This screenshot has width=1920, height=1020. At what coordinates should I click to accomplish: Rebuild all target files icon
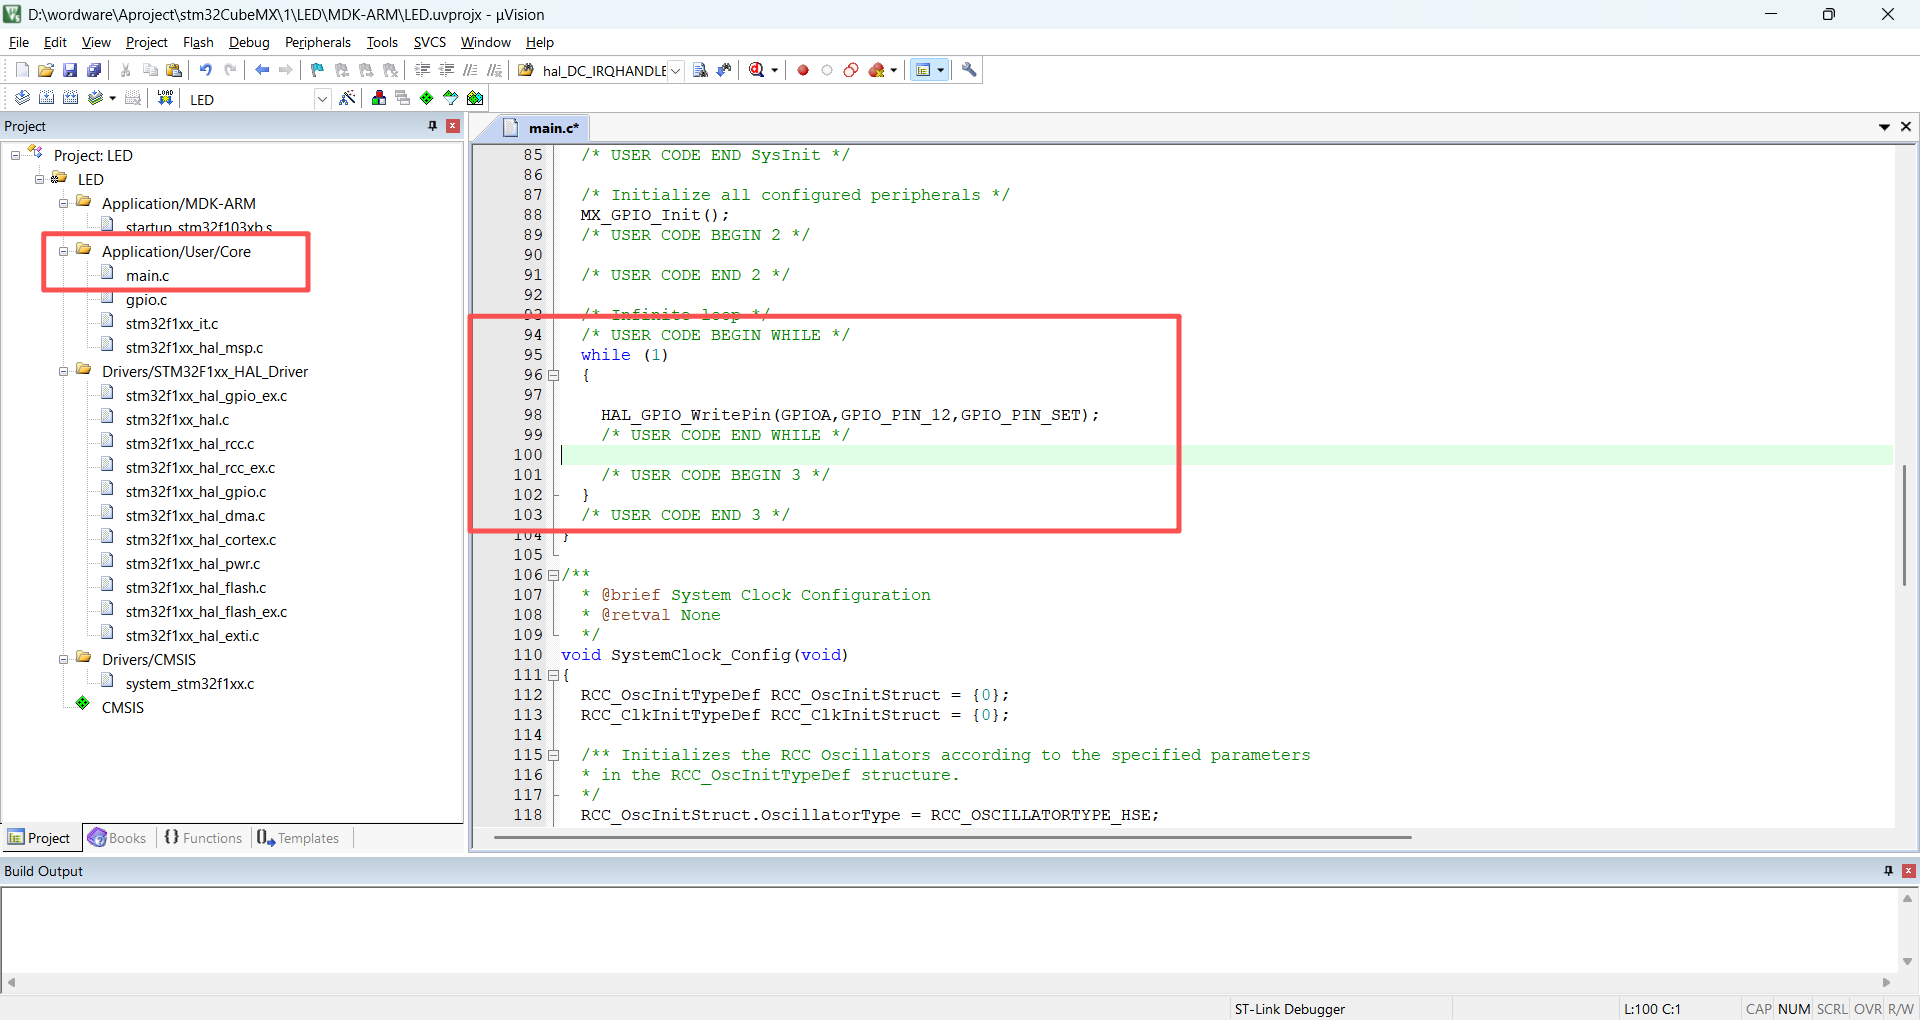(x=70, y=98)
